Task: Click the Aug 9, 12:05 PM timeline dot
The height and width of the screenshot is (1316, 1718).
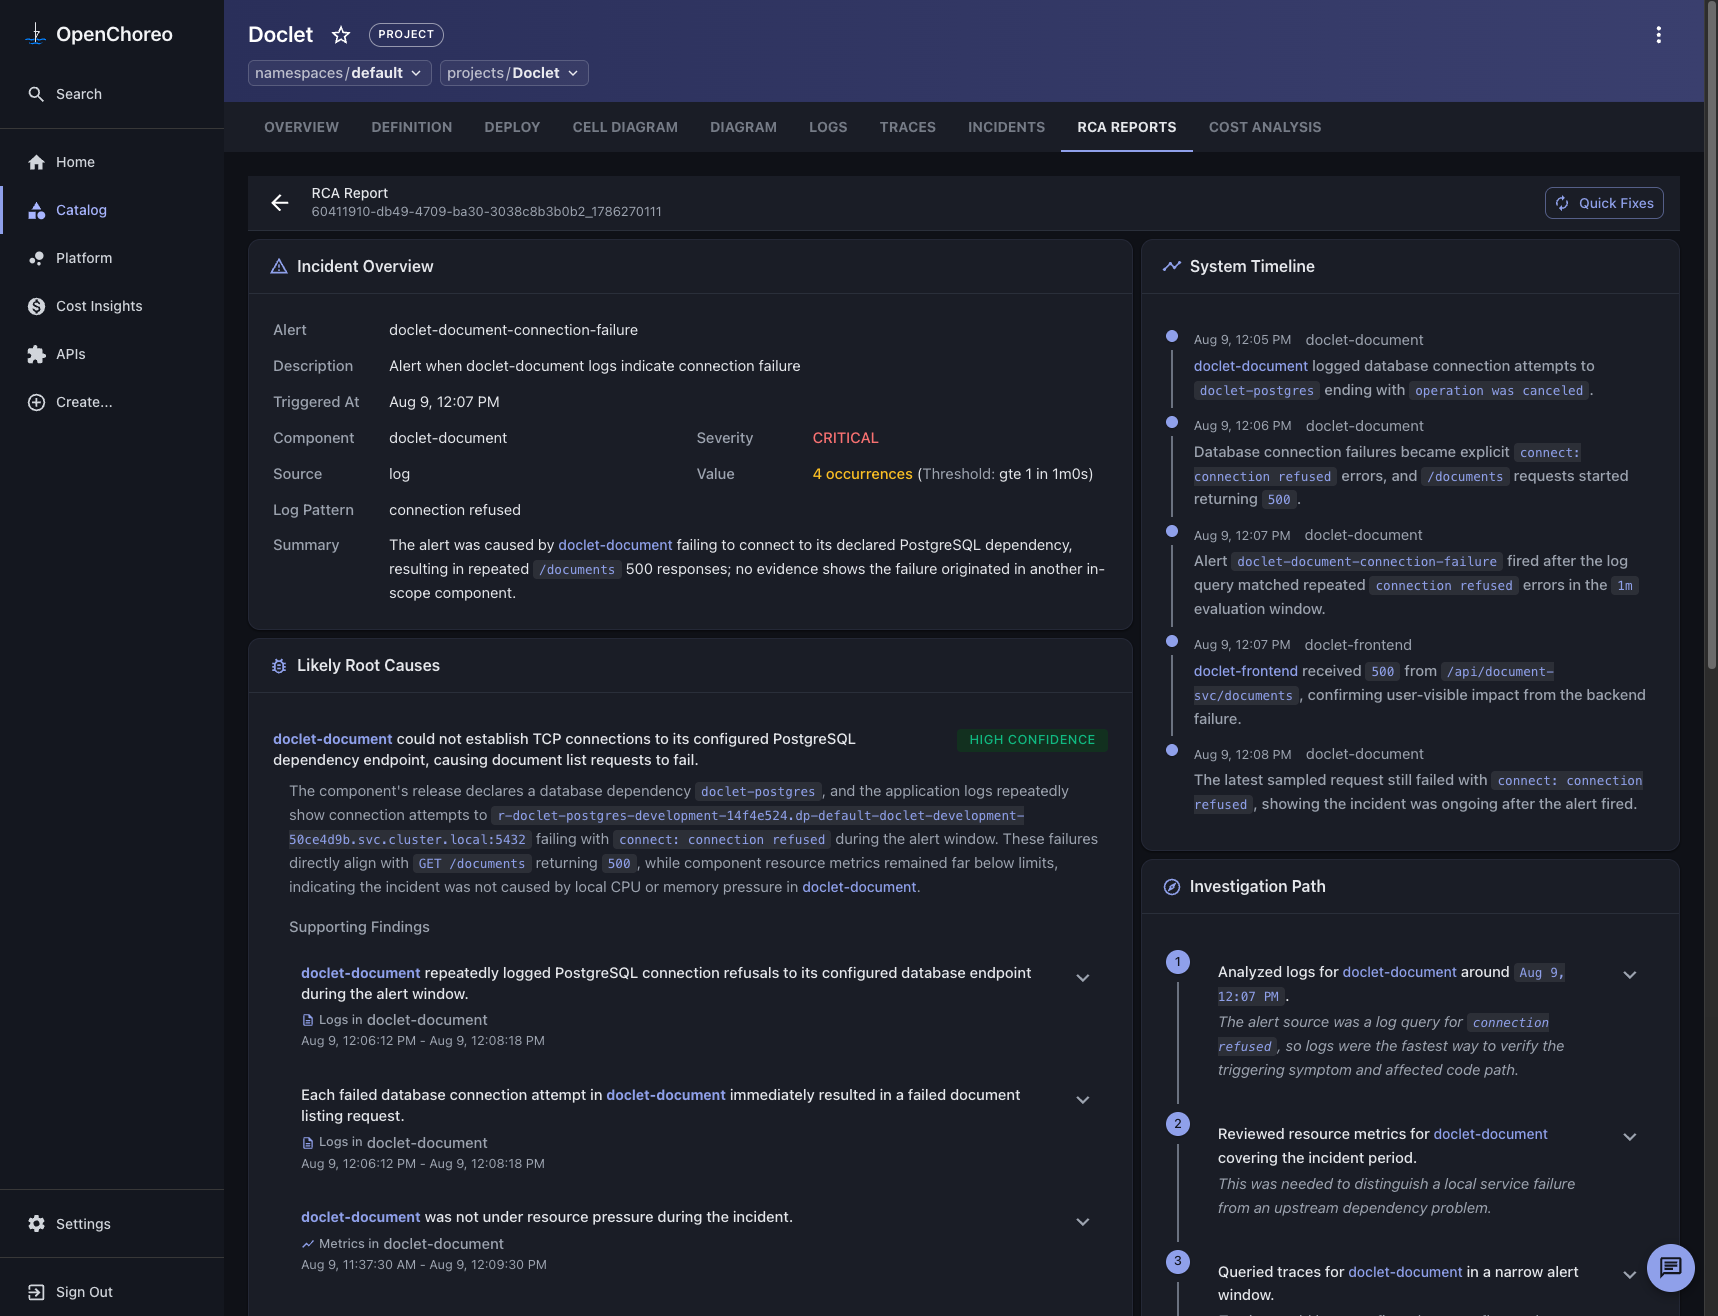Action: click(1172, 337)
